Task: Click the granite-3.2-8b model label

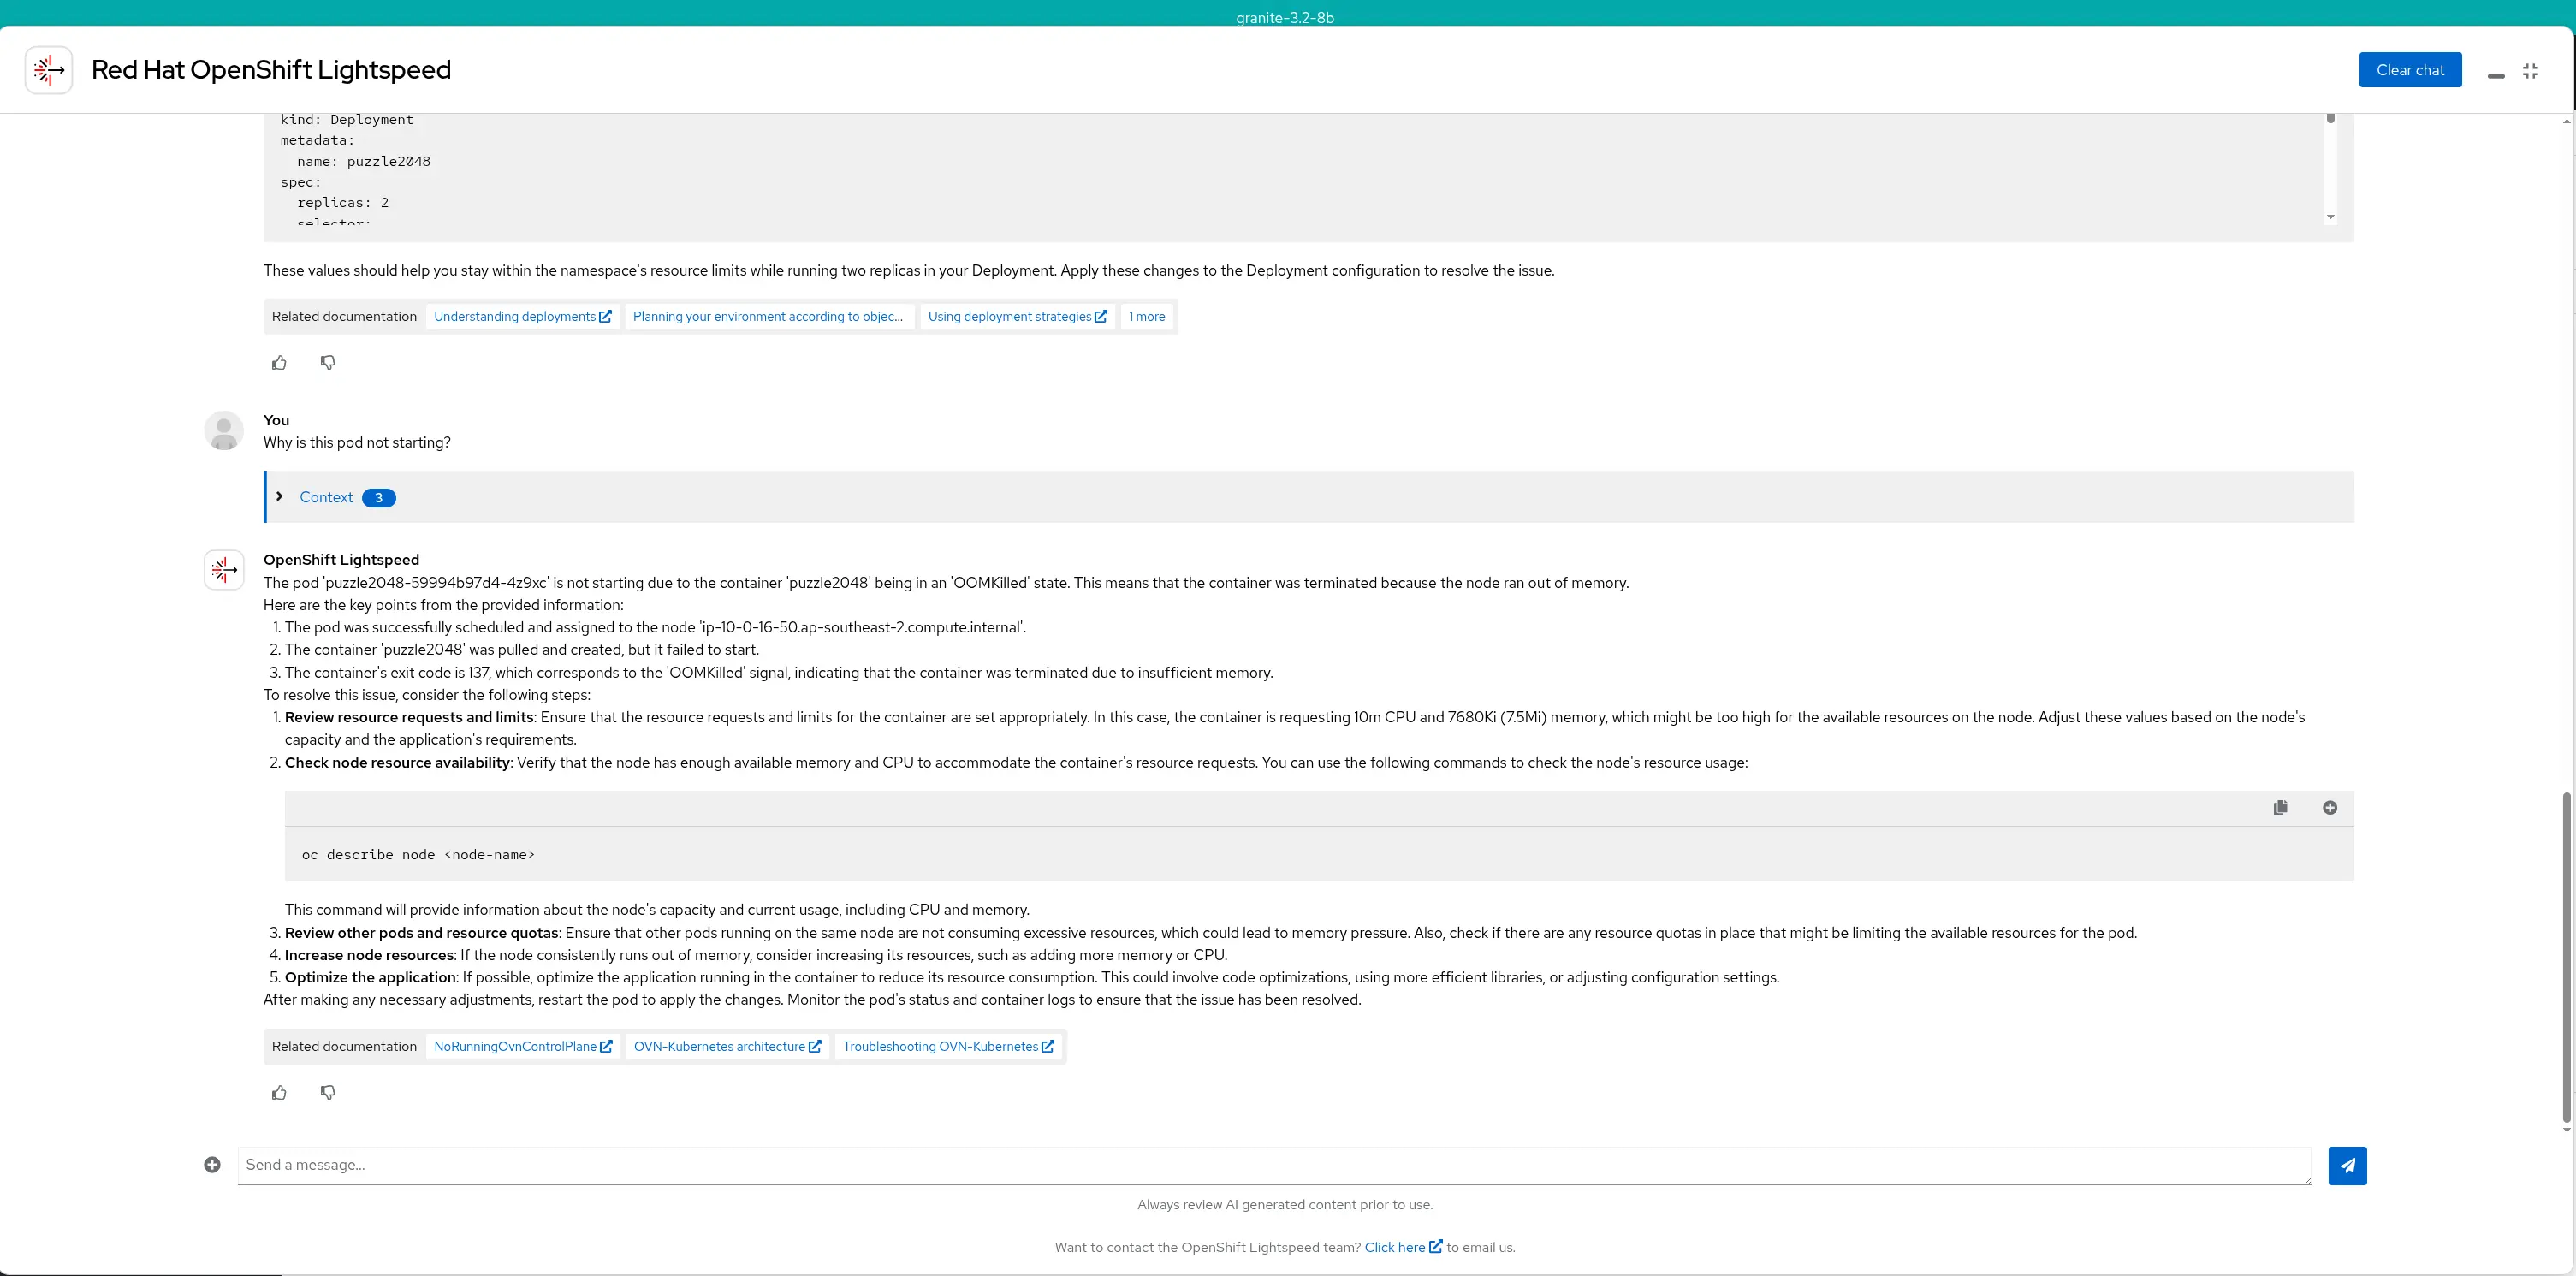Action: pos(1285,17)
